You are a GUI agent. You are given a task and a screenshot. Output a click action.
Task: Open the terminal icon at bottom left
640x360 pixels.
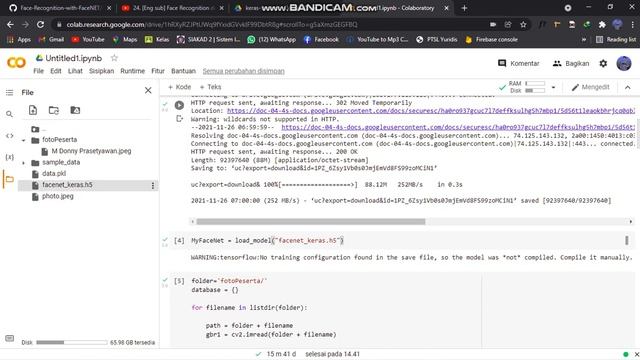(x=9, y=338)
